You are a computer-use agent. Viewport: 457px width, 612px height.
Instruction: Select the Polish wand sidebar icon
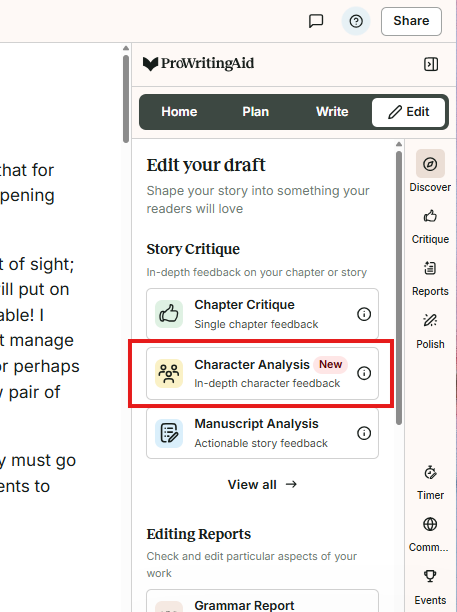coord(430,320)
